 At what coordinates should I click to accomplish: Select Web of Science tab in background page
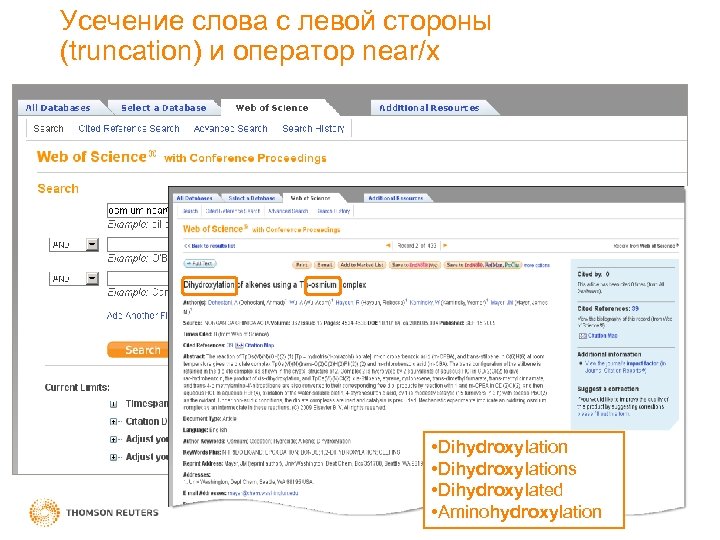(x=272, y=108)
